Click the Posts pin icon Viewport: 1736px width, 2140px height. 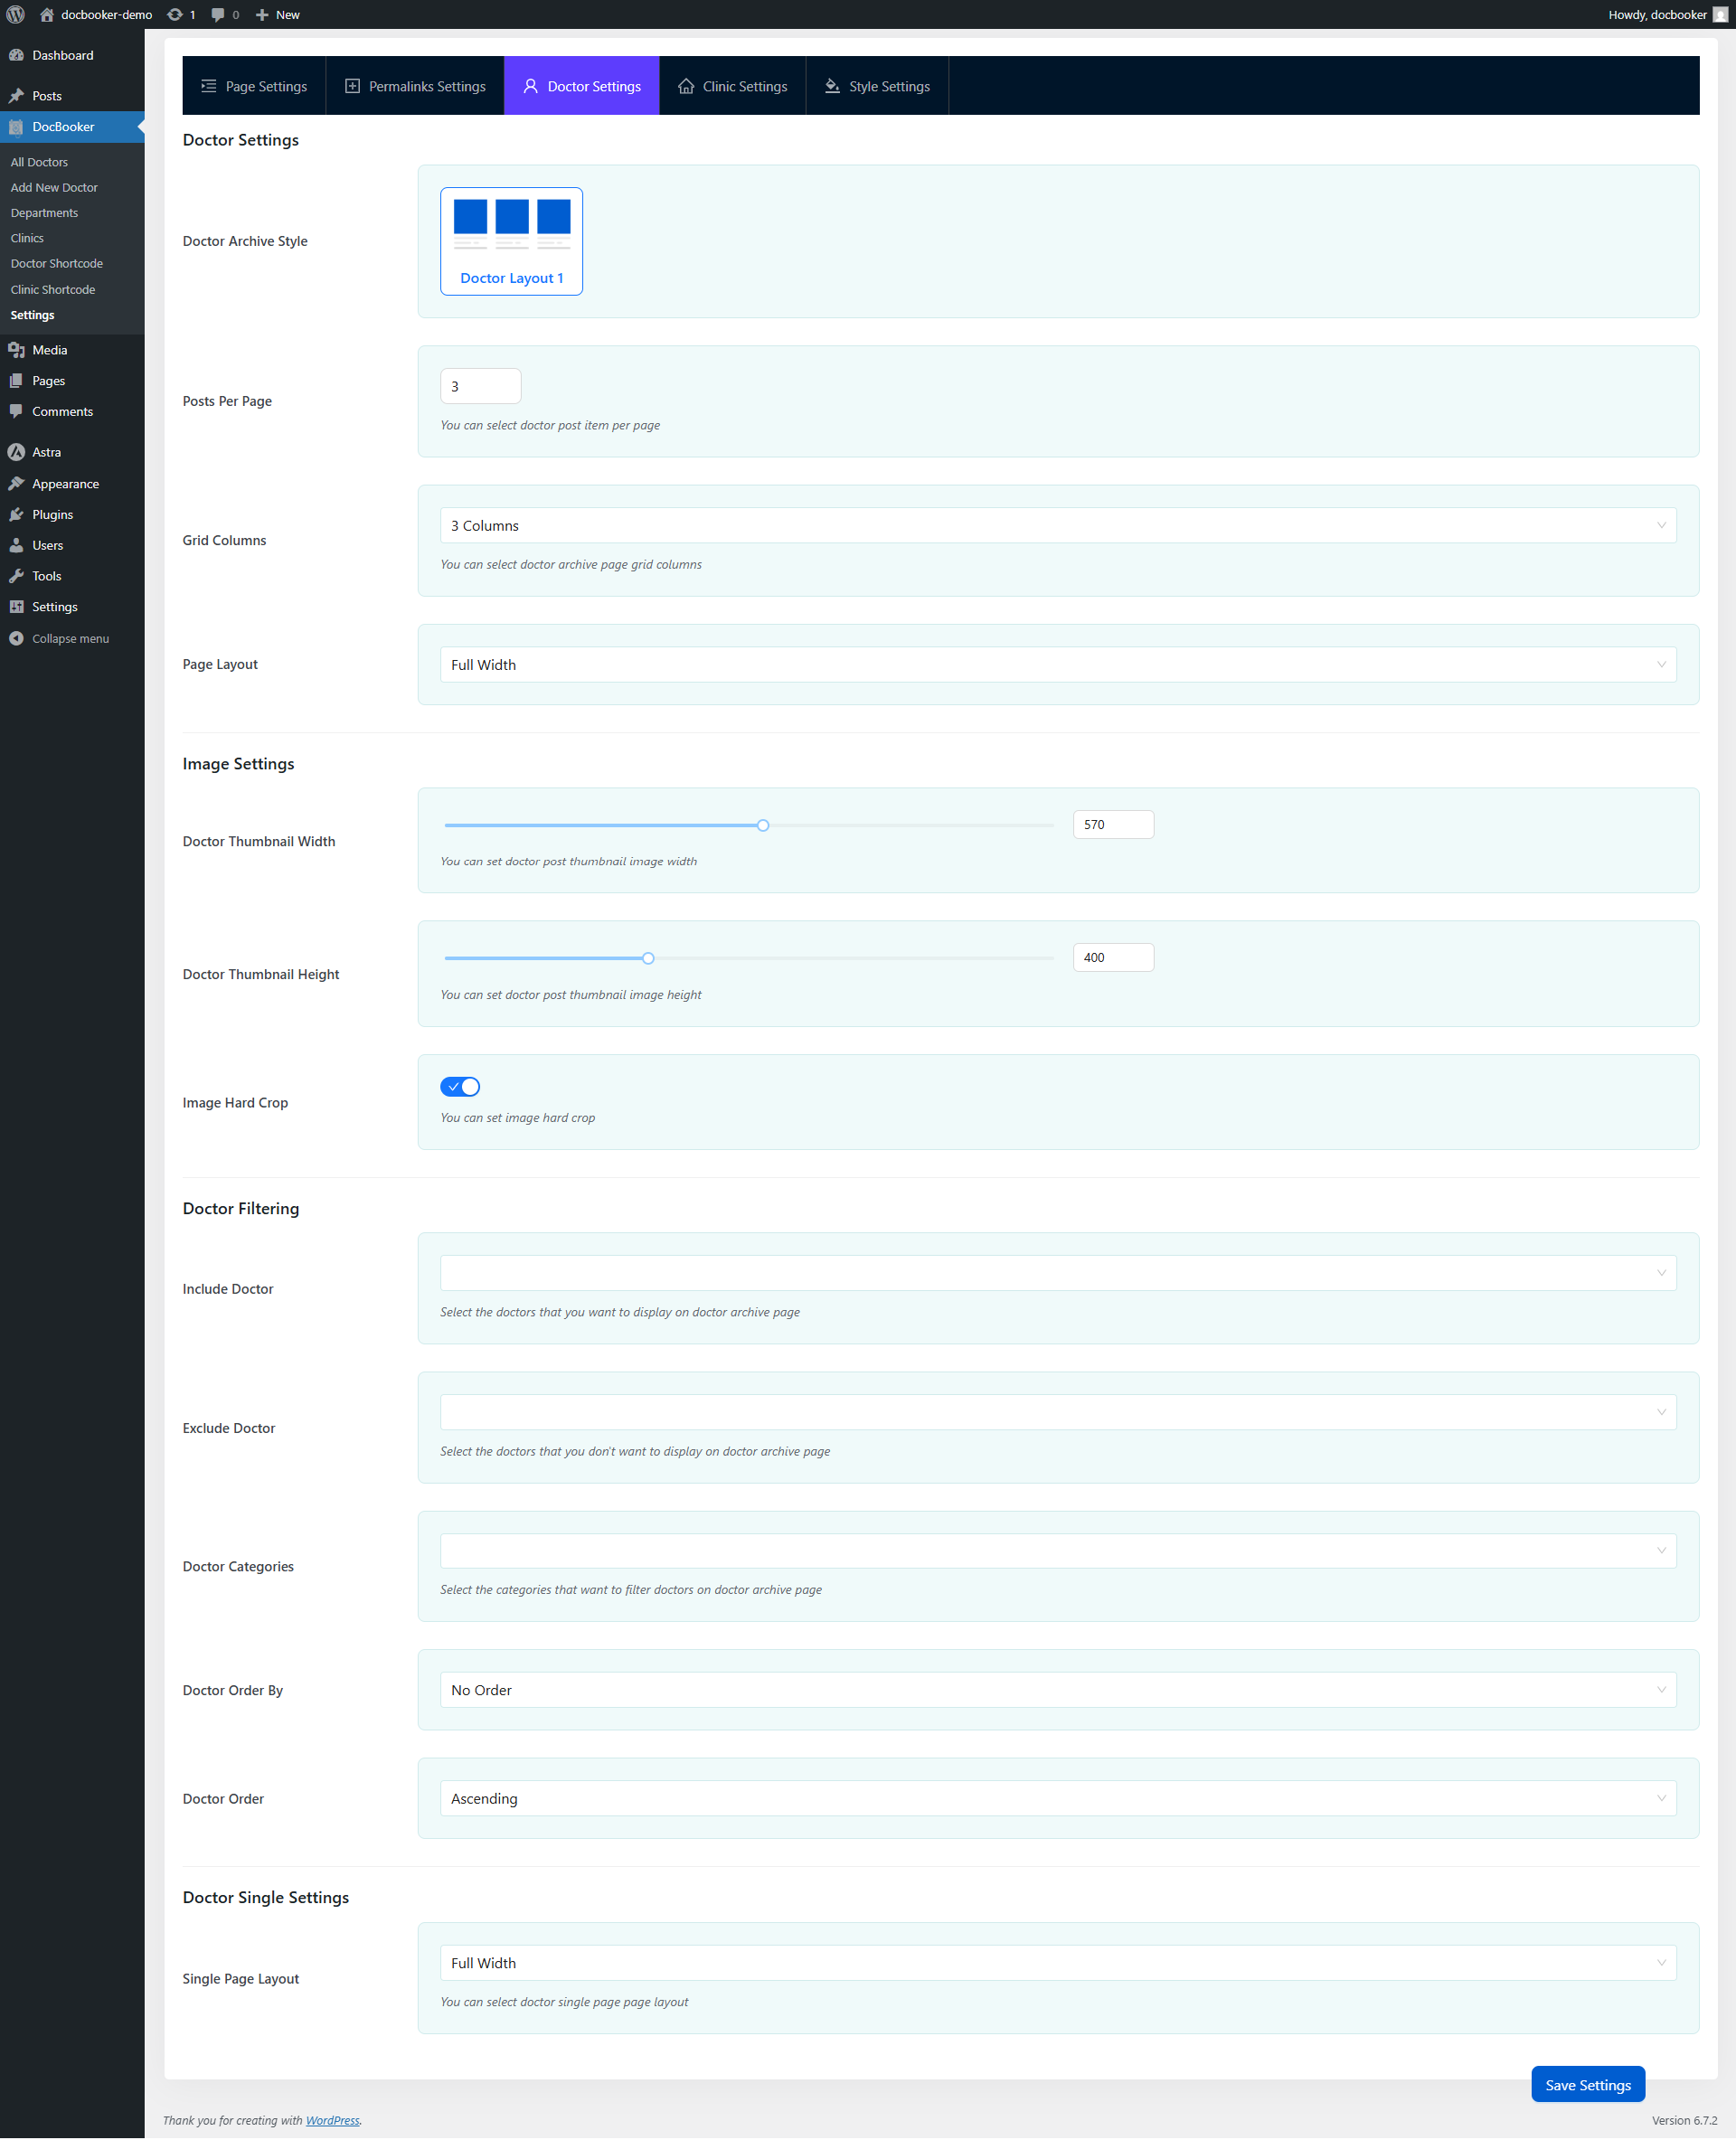coord(16,96)
